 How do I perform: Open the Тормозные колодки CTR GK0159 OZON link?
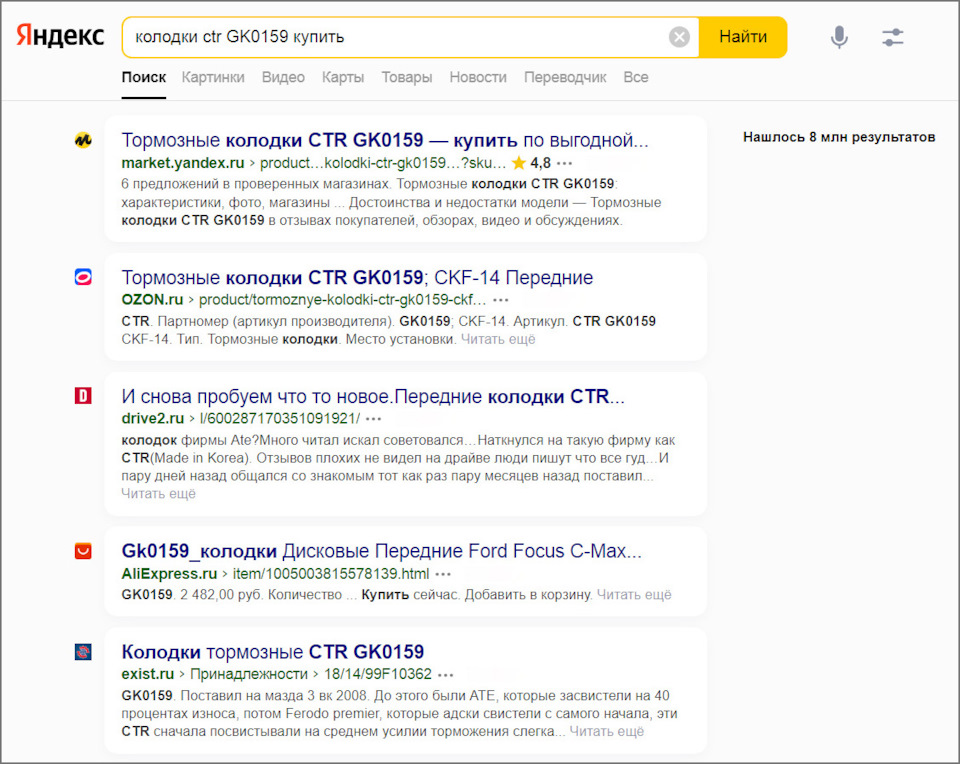click(357, 278)
